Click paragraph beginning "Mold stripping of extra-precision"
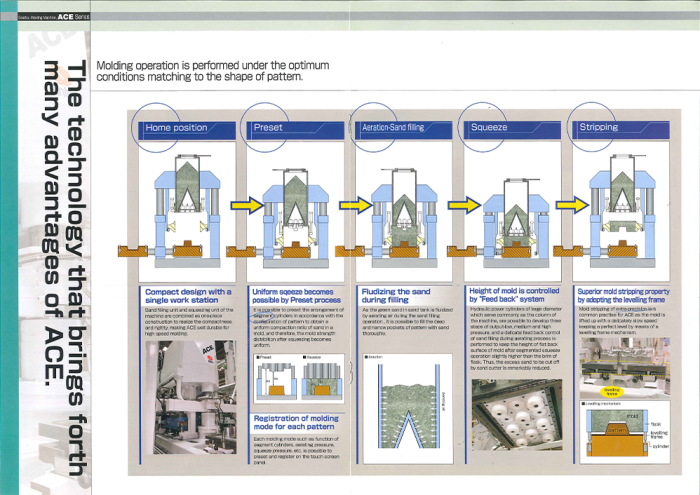 (x=622, y=320)
